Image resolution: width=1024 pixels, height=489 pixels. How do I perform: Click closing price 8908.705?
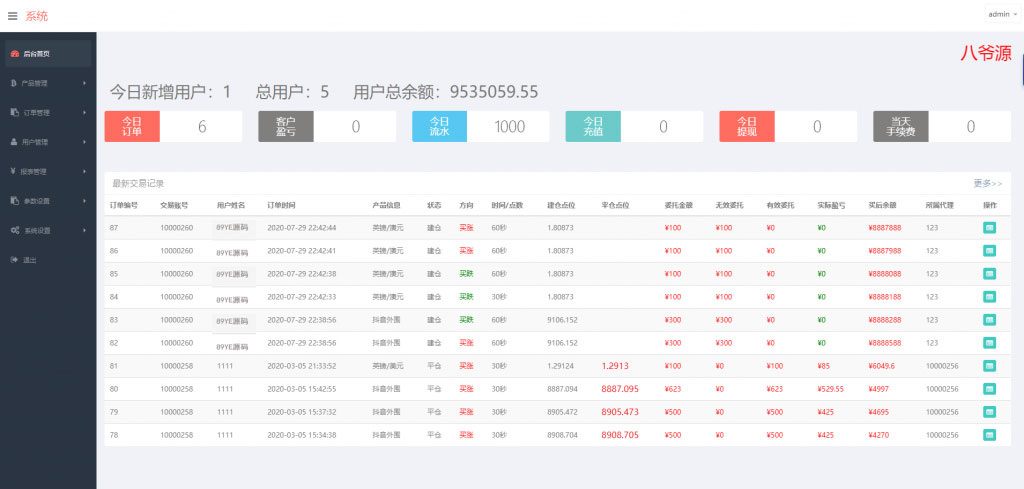click(x=620, y=435)
